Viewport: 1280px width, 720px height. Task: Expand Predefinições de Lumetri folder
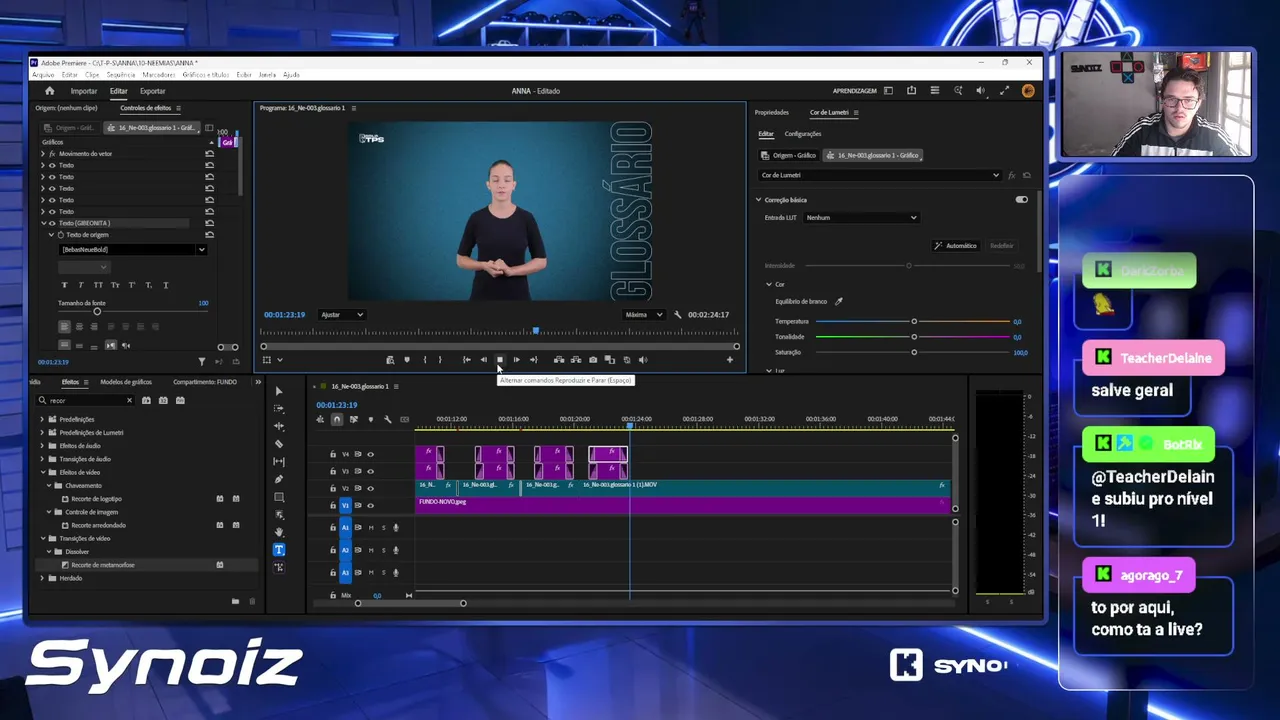[42, 433]
